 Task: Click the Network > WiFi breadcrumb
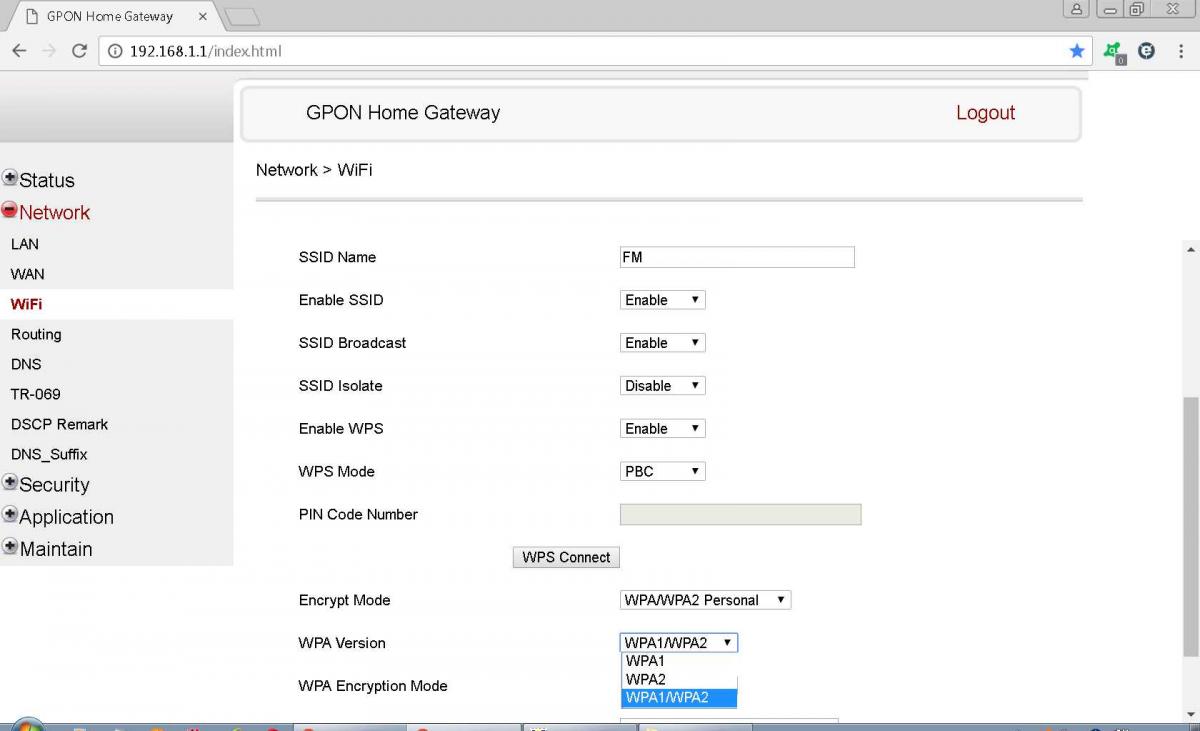314,170
